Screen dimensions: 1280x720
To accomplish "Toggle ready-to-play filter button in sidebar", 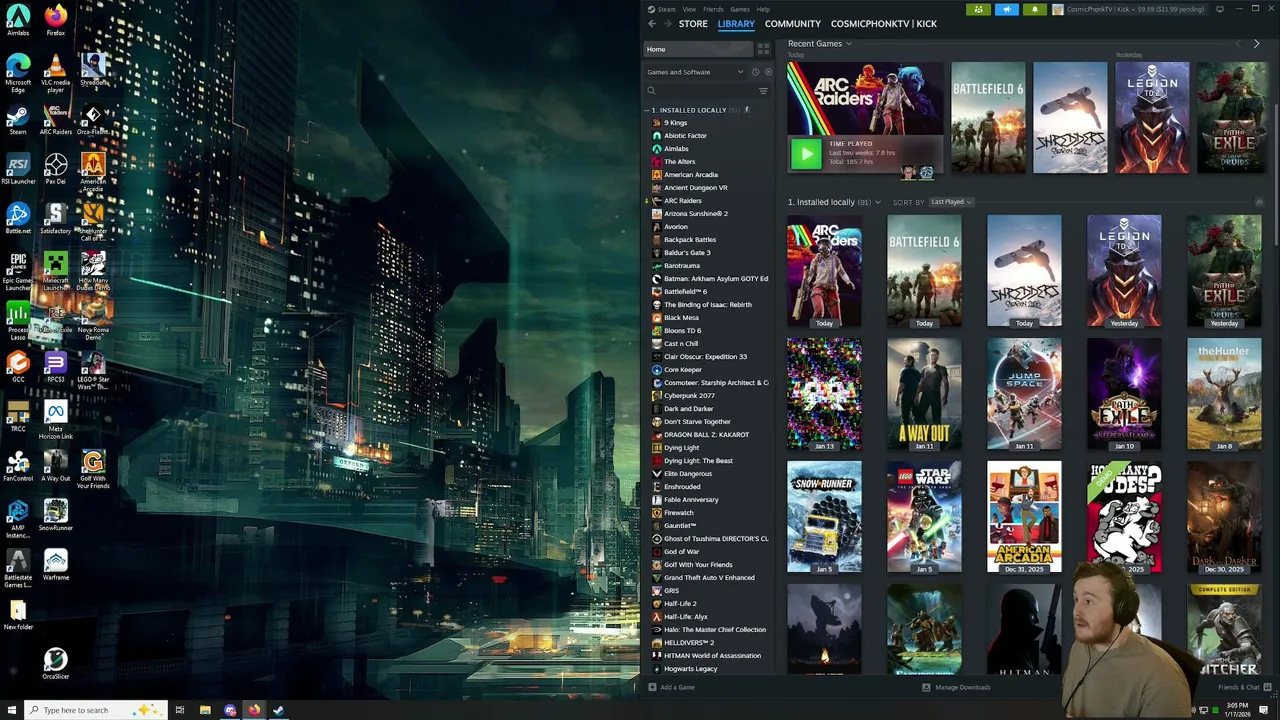I will tap(768, 72).
